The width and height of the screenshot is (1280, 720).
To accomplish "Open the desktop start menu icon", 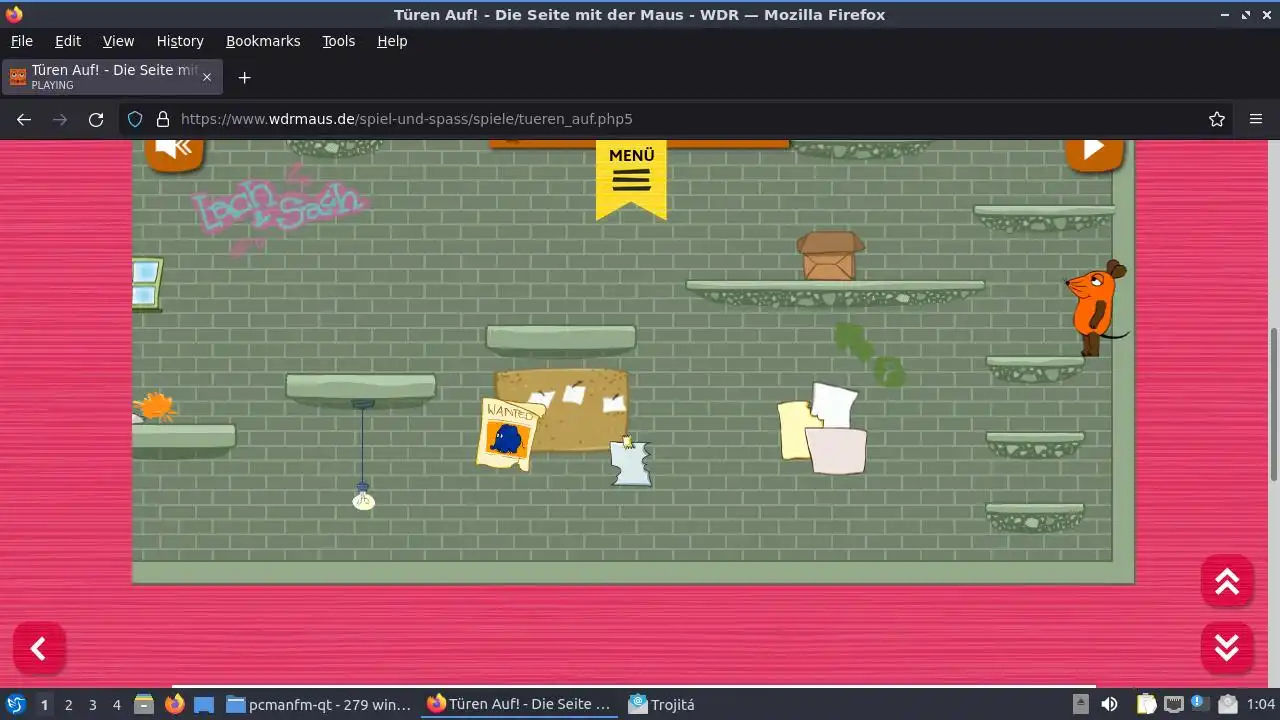I will coord(15,705).
